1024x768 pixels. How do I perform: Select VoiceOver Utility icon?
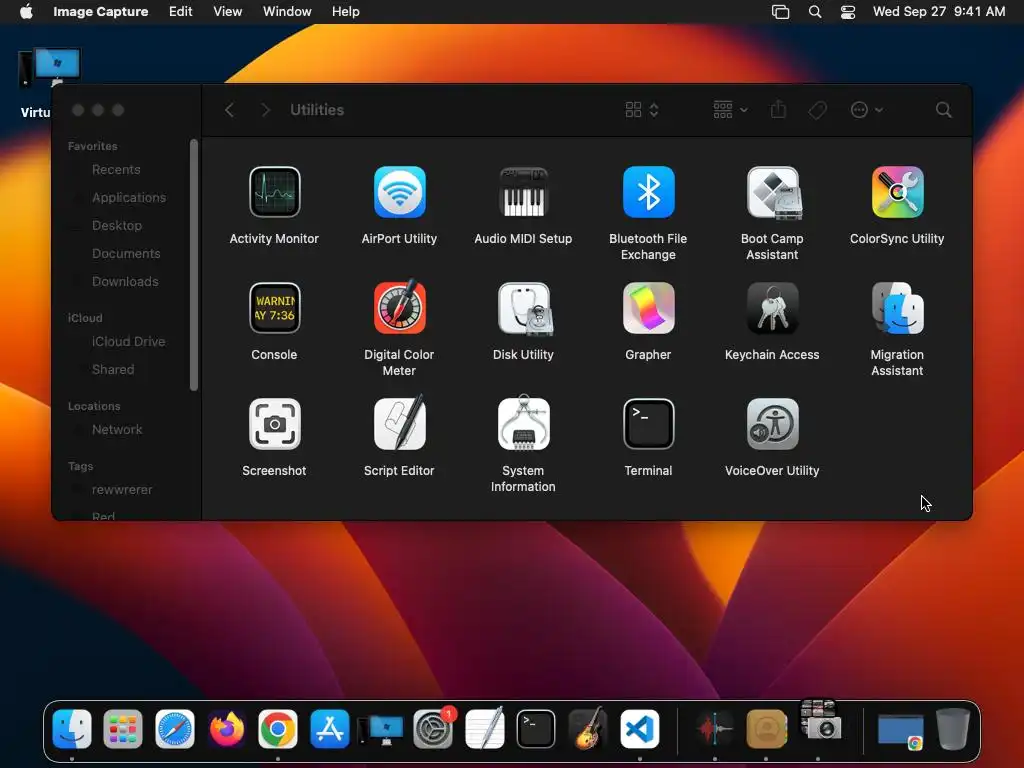point(773,424)
